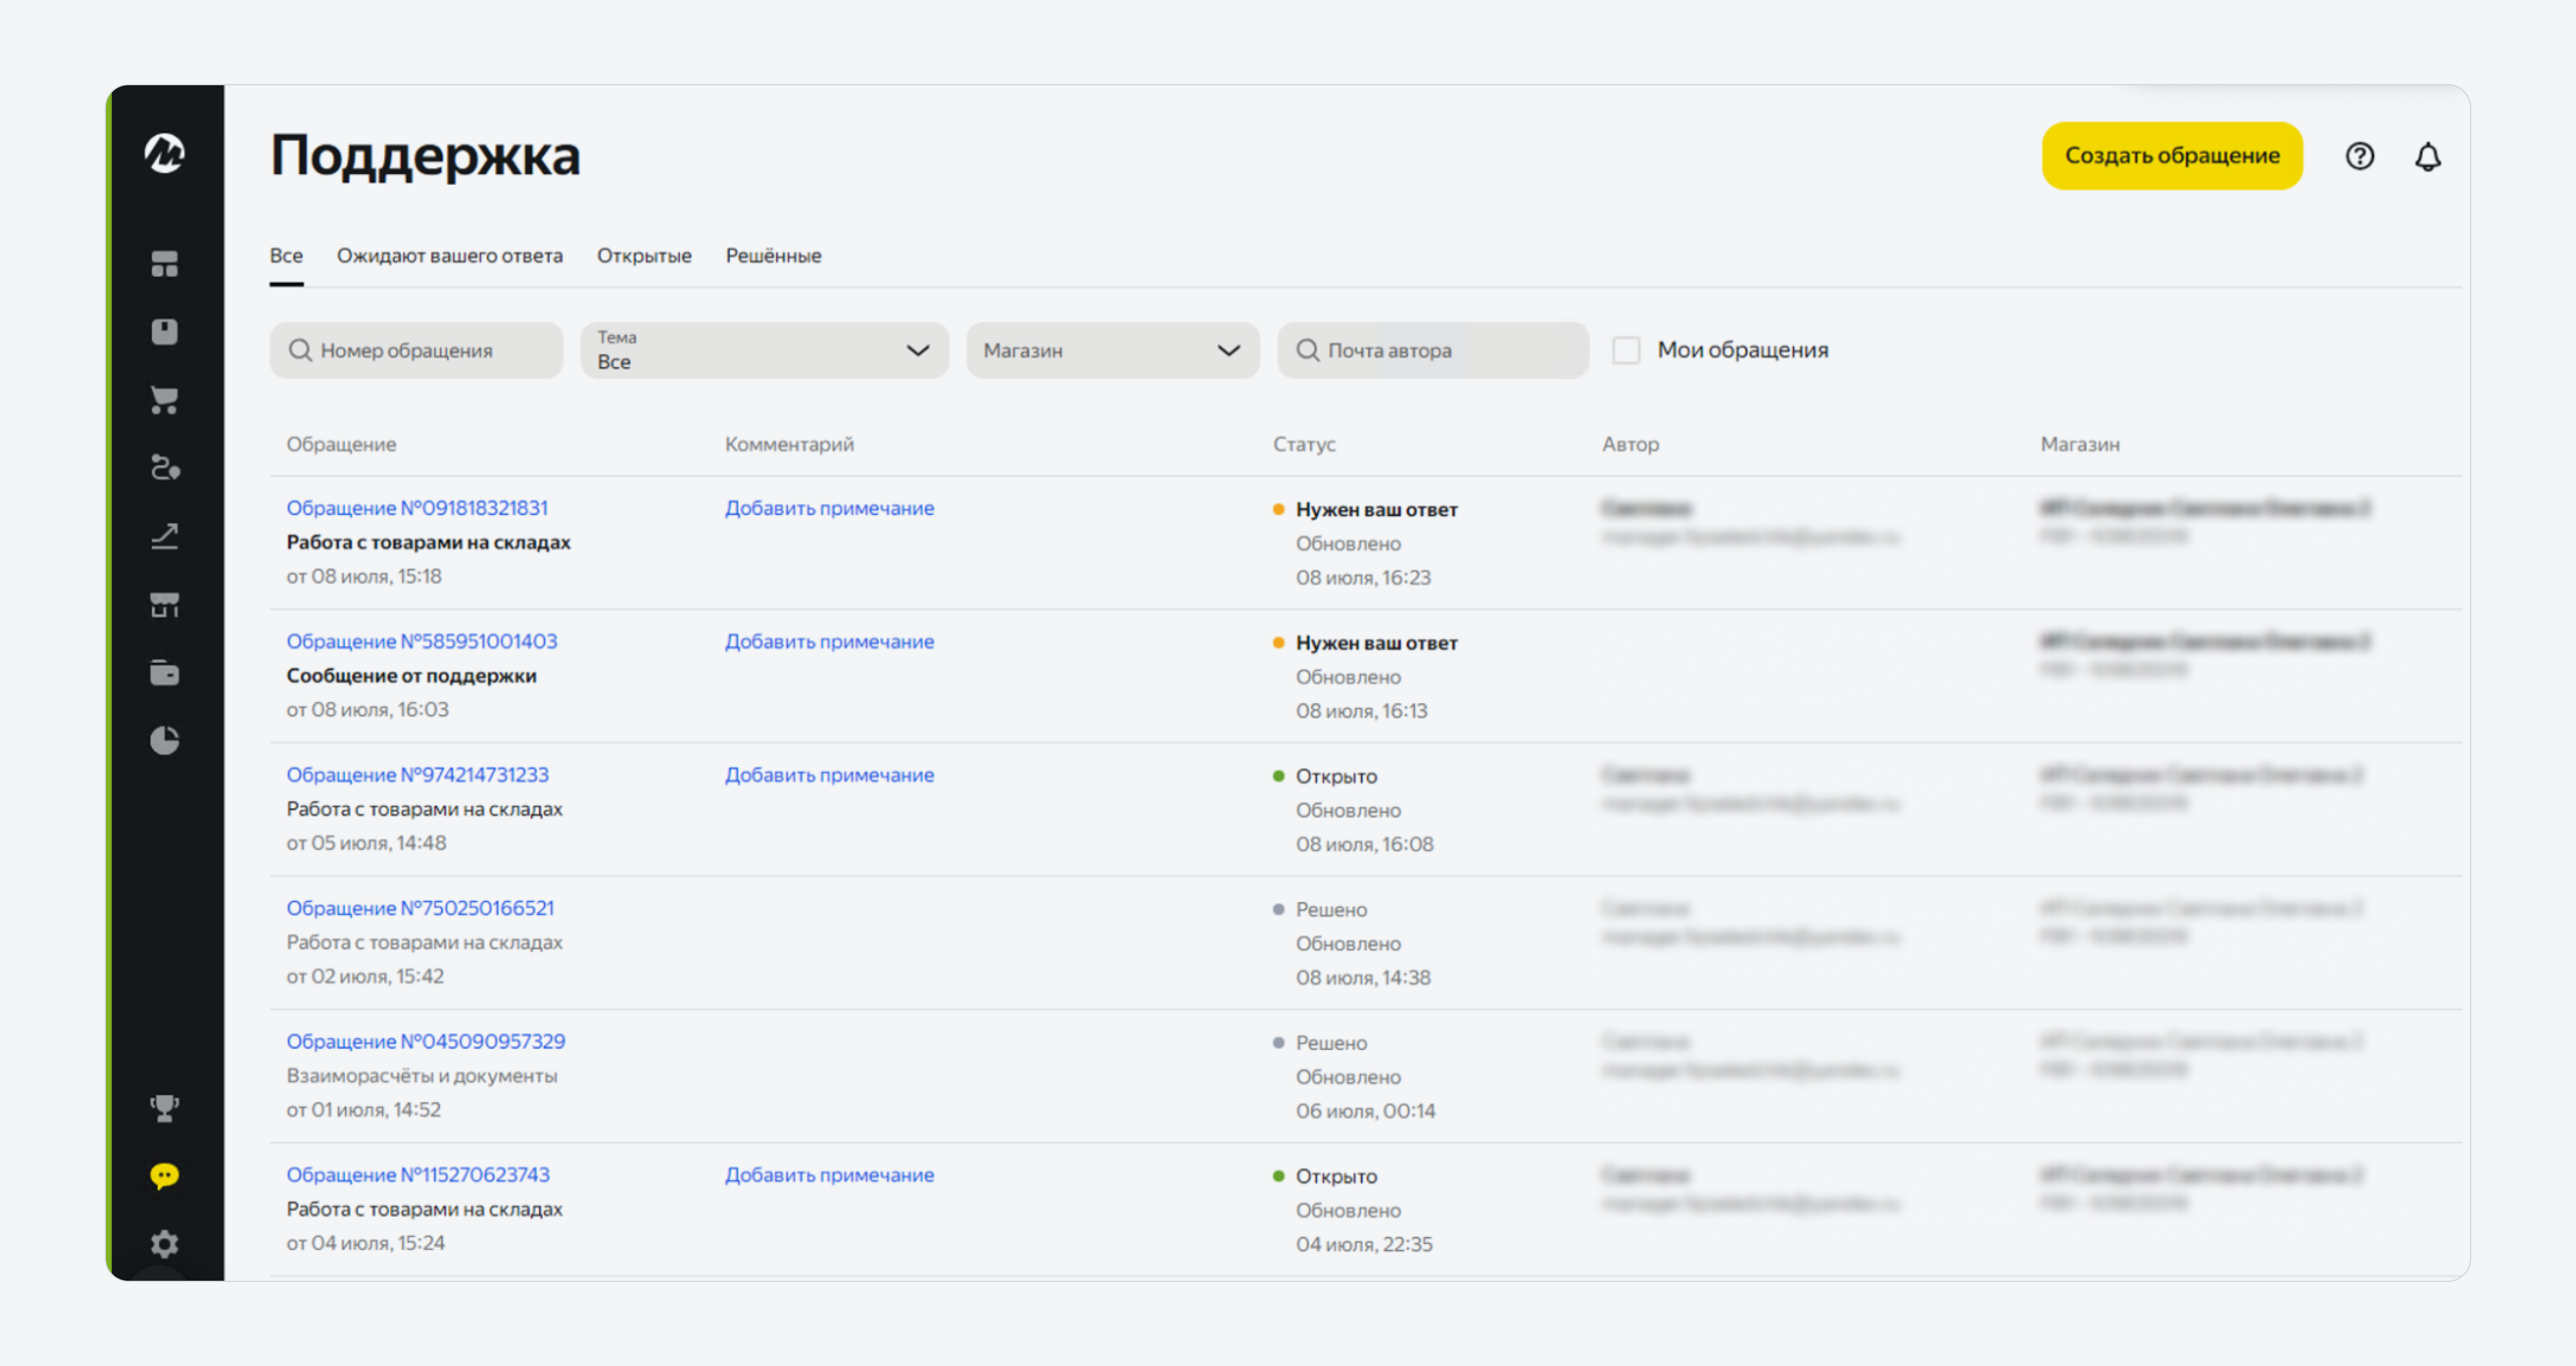The width and height of the screenshot is (2576, 1366).
Task: Open the yellow support chat icon
Action: [165, 1176]
